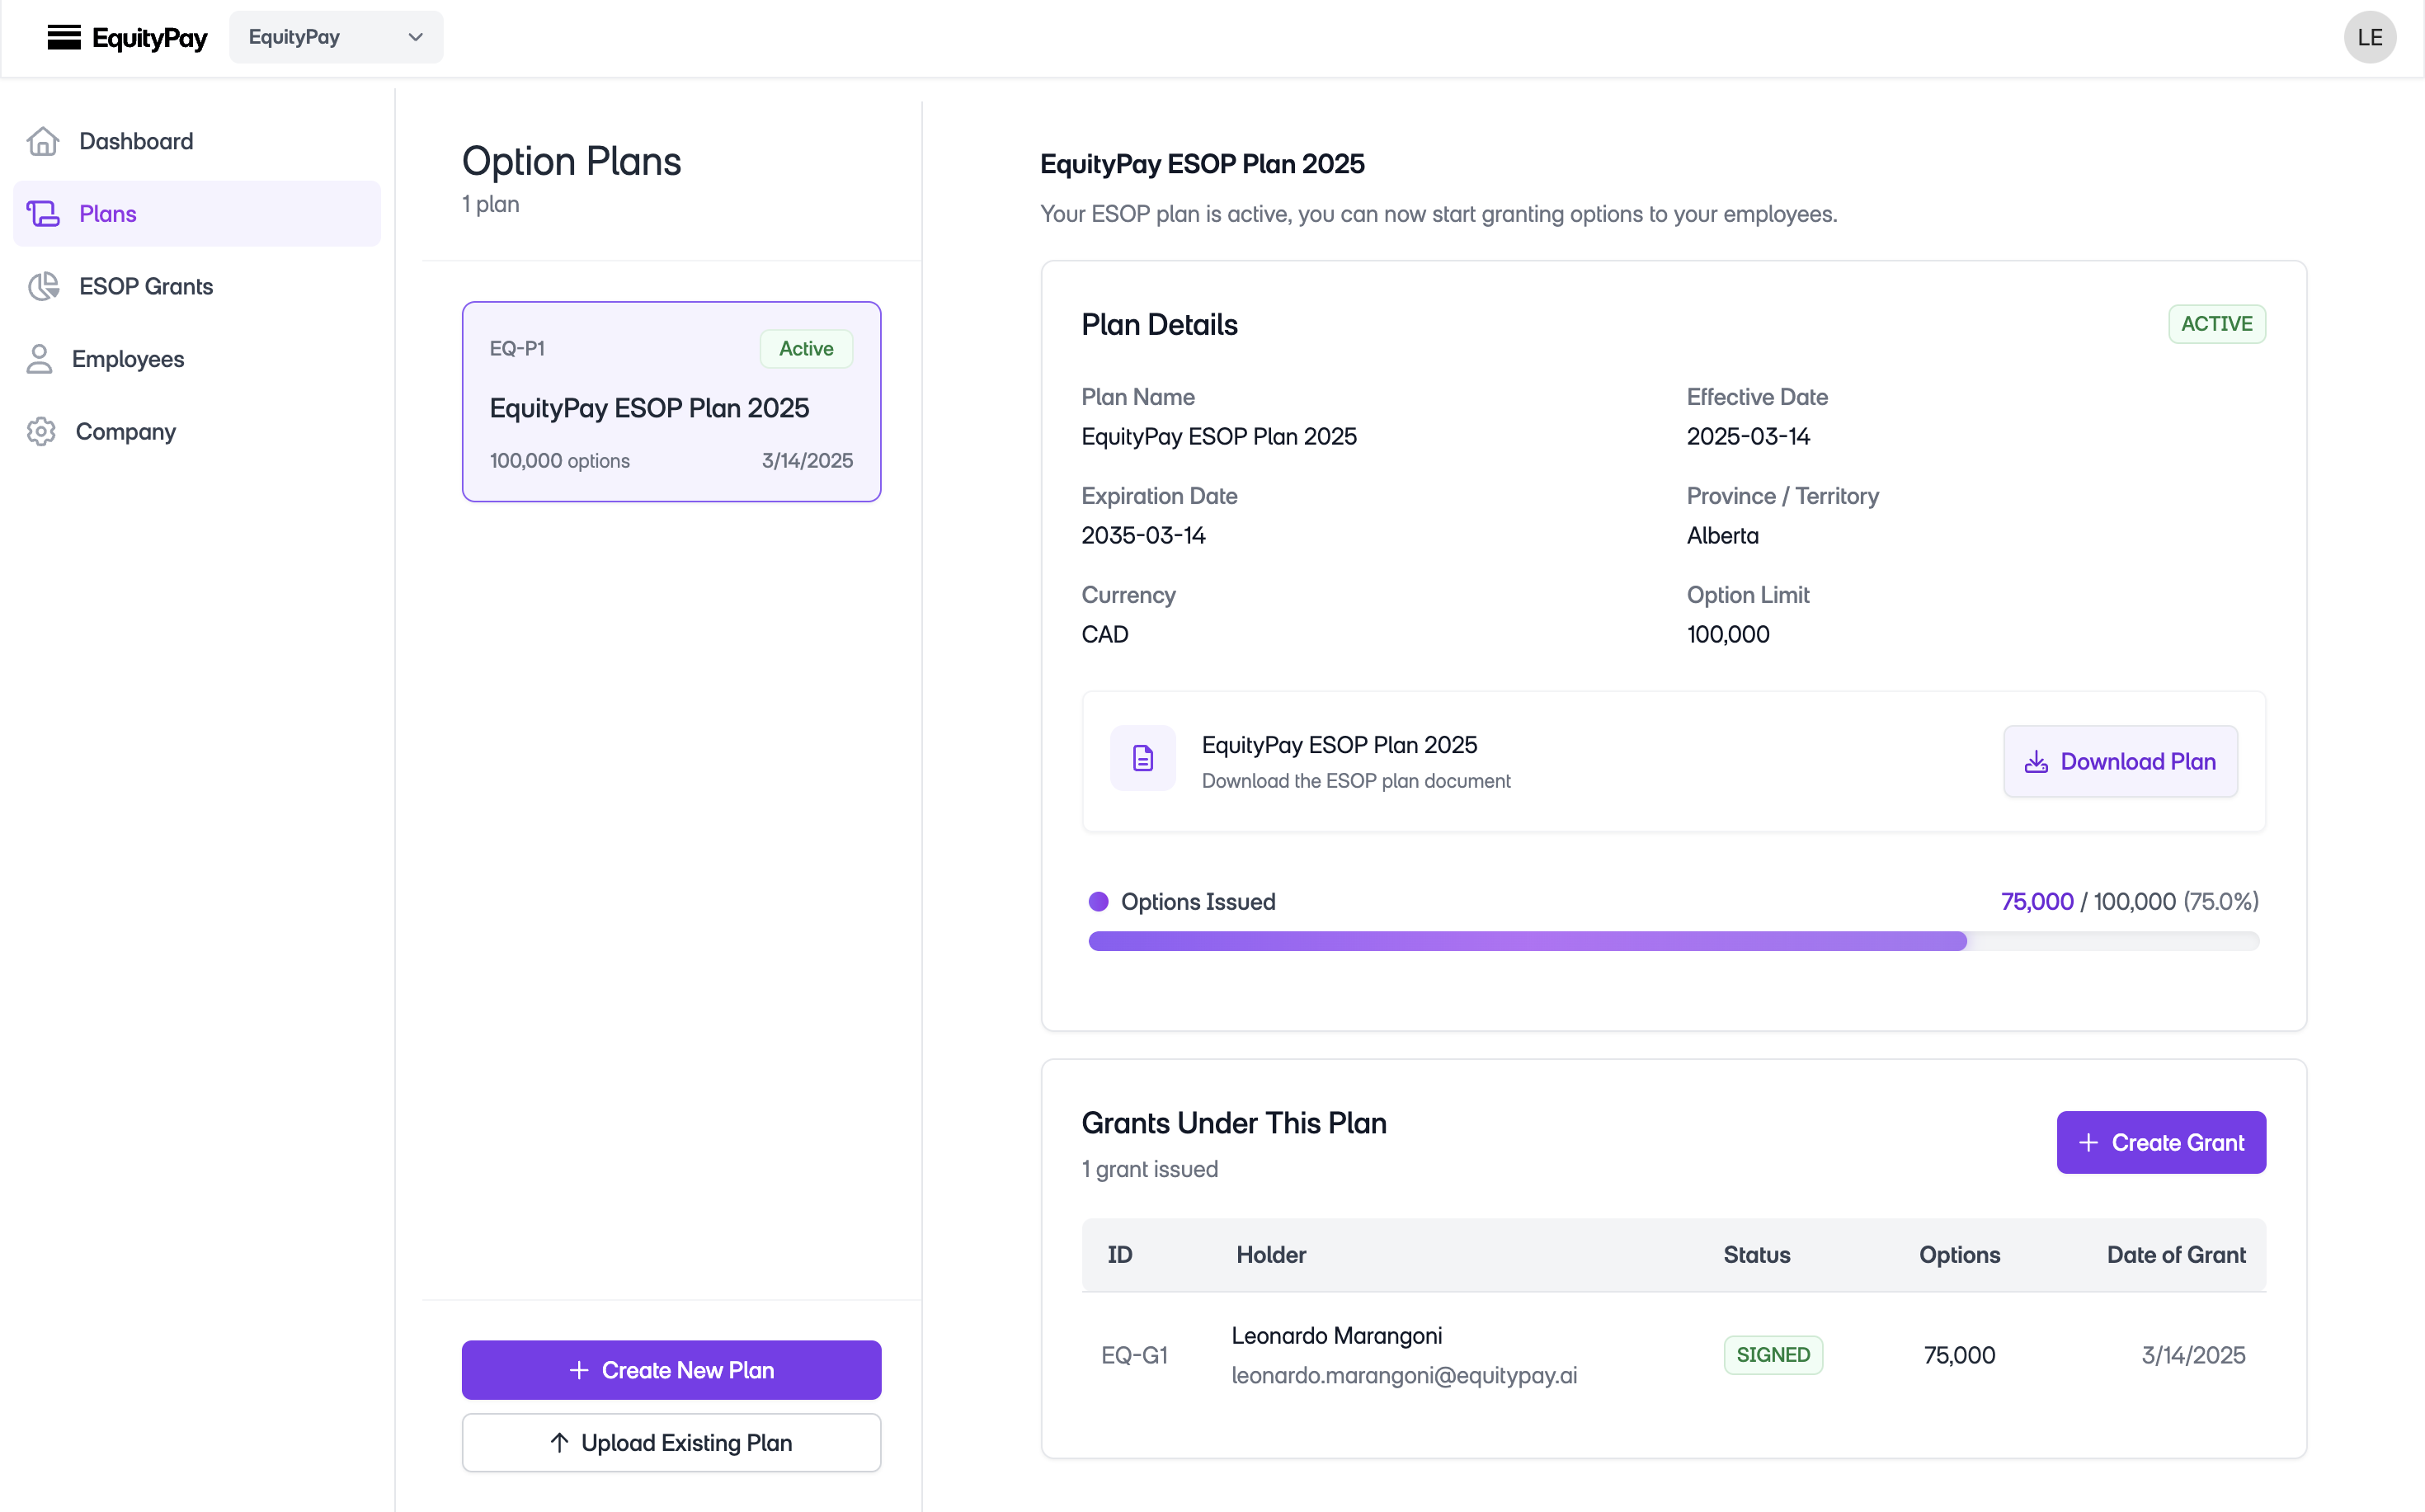Image resolution: width=2425 pixels, height=1512 pixels.
Task: Click the Create New Plan button
Action: coord(671,1369)
